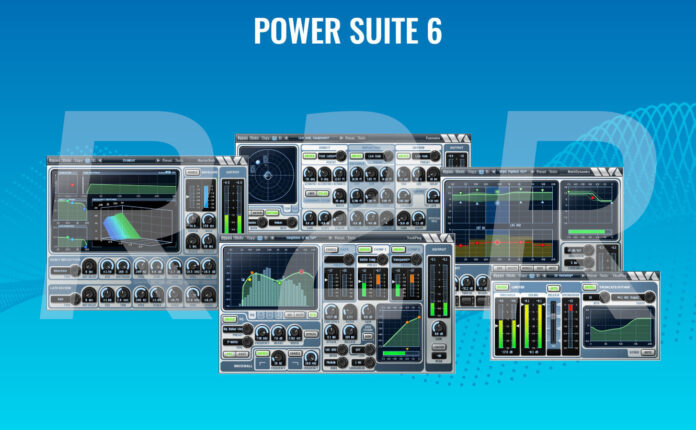Click the high-cut filter shape icon in TrackPlug brickwall

[x=295, y=364]
